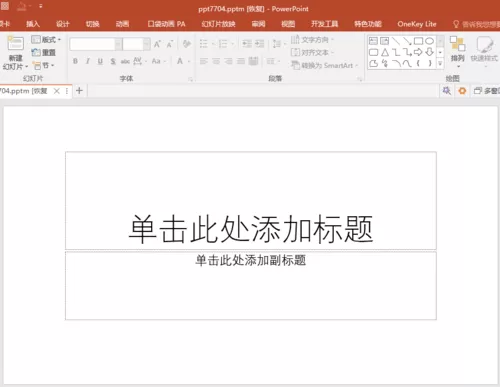The width and height of the screenshot is (500, 387).
Task: Close the ppt7704.pptm document tab
Action: point(57,91)
